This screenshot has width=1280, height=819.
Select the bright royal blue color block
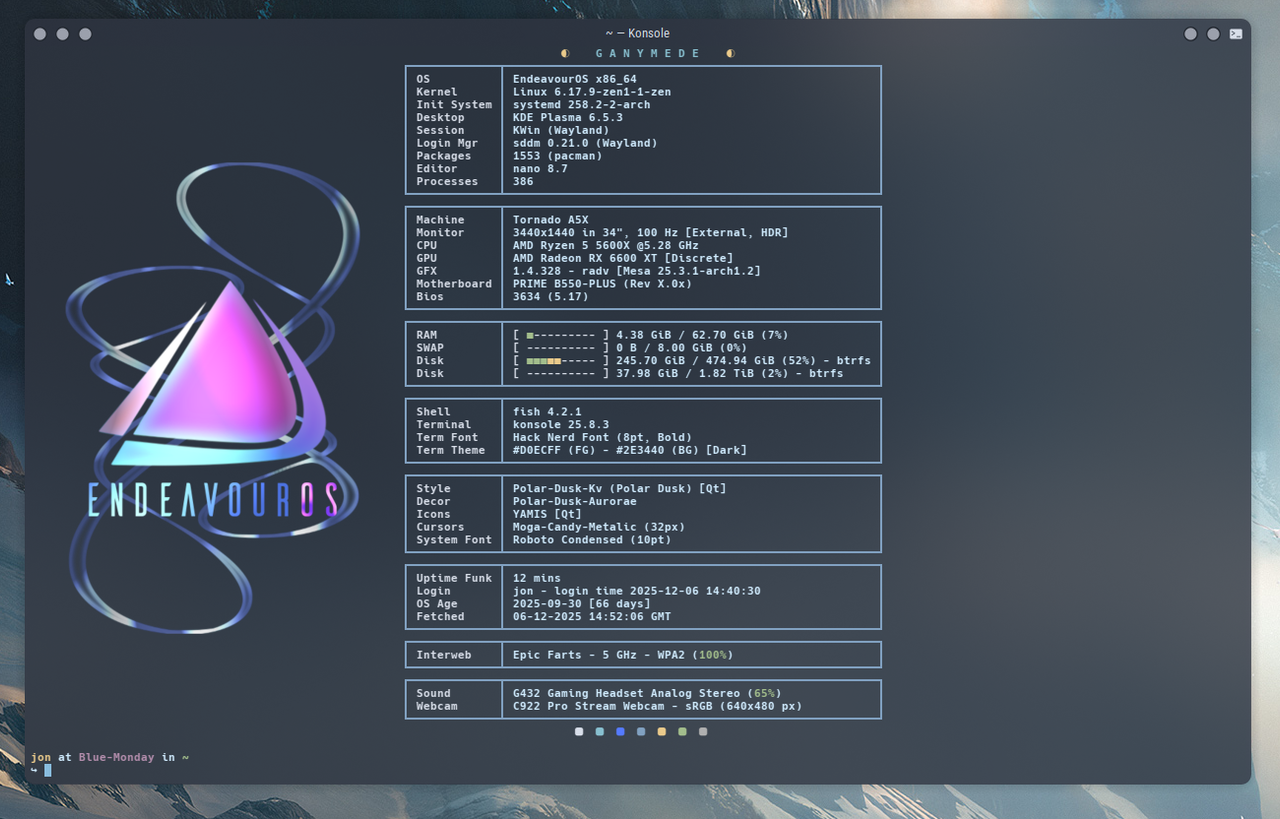coord(620,732)
